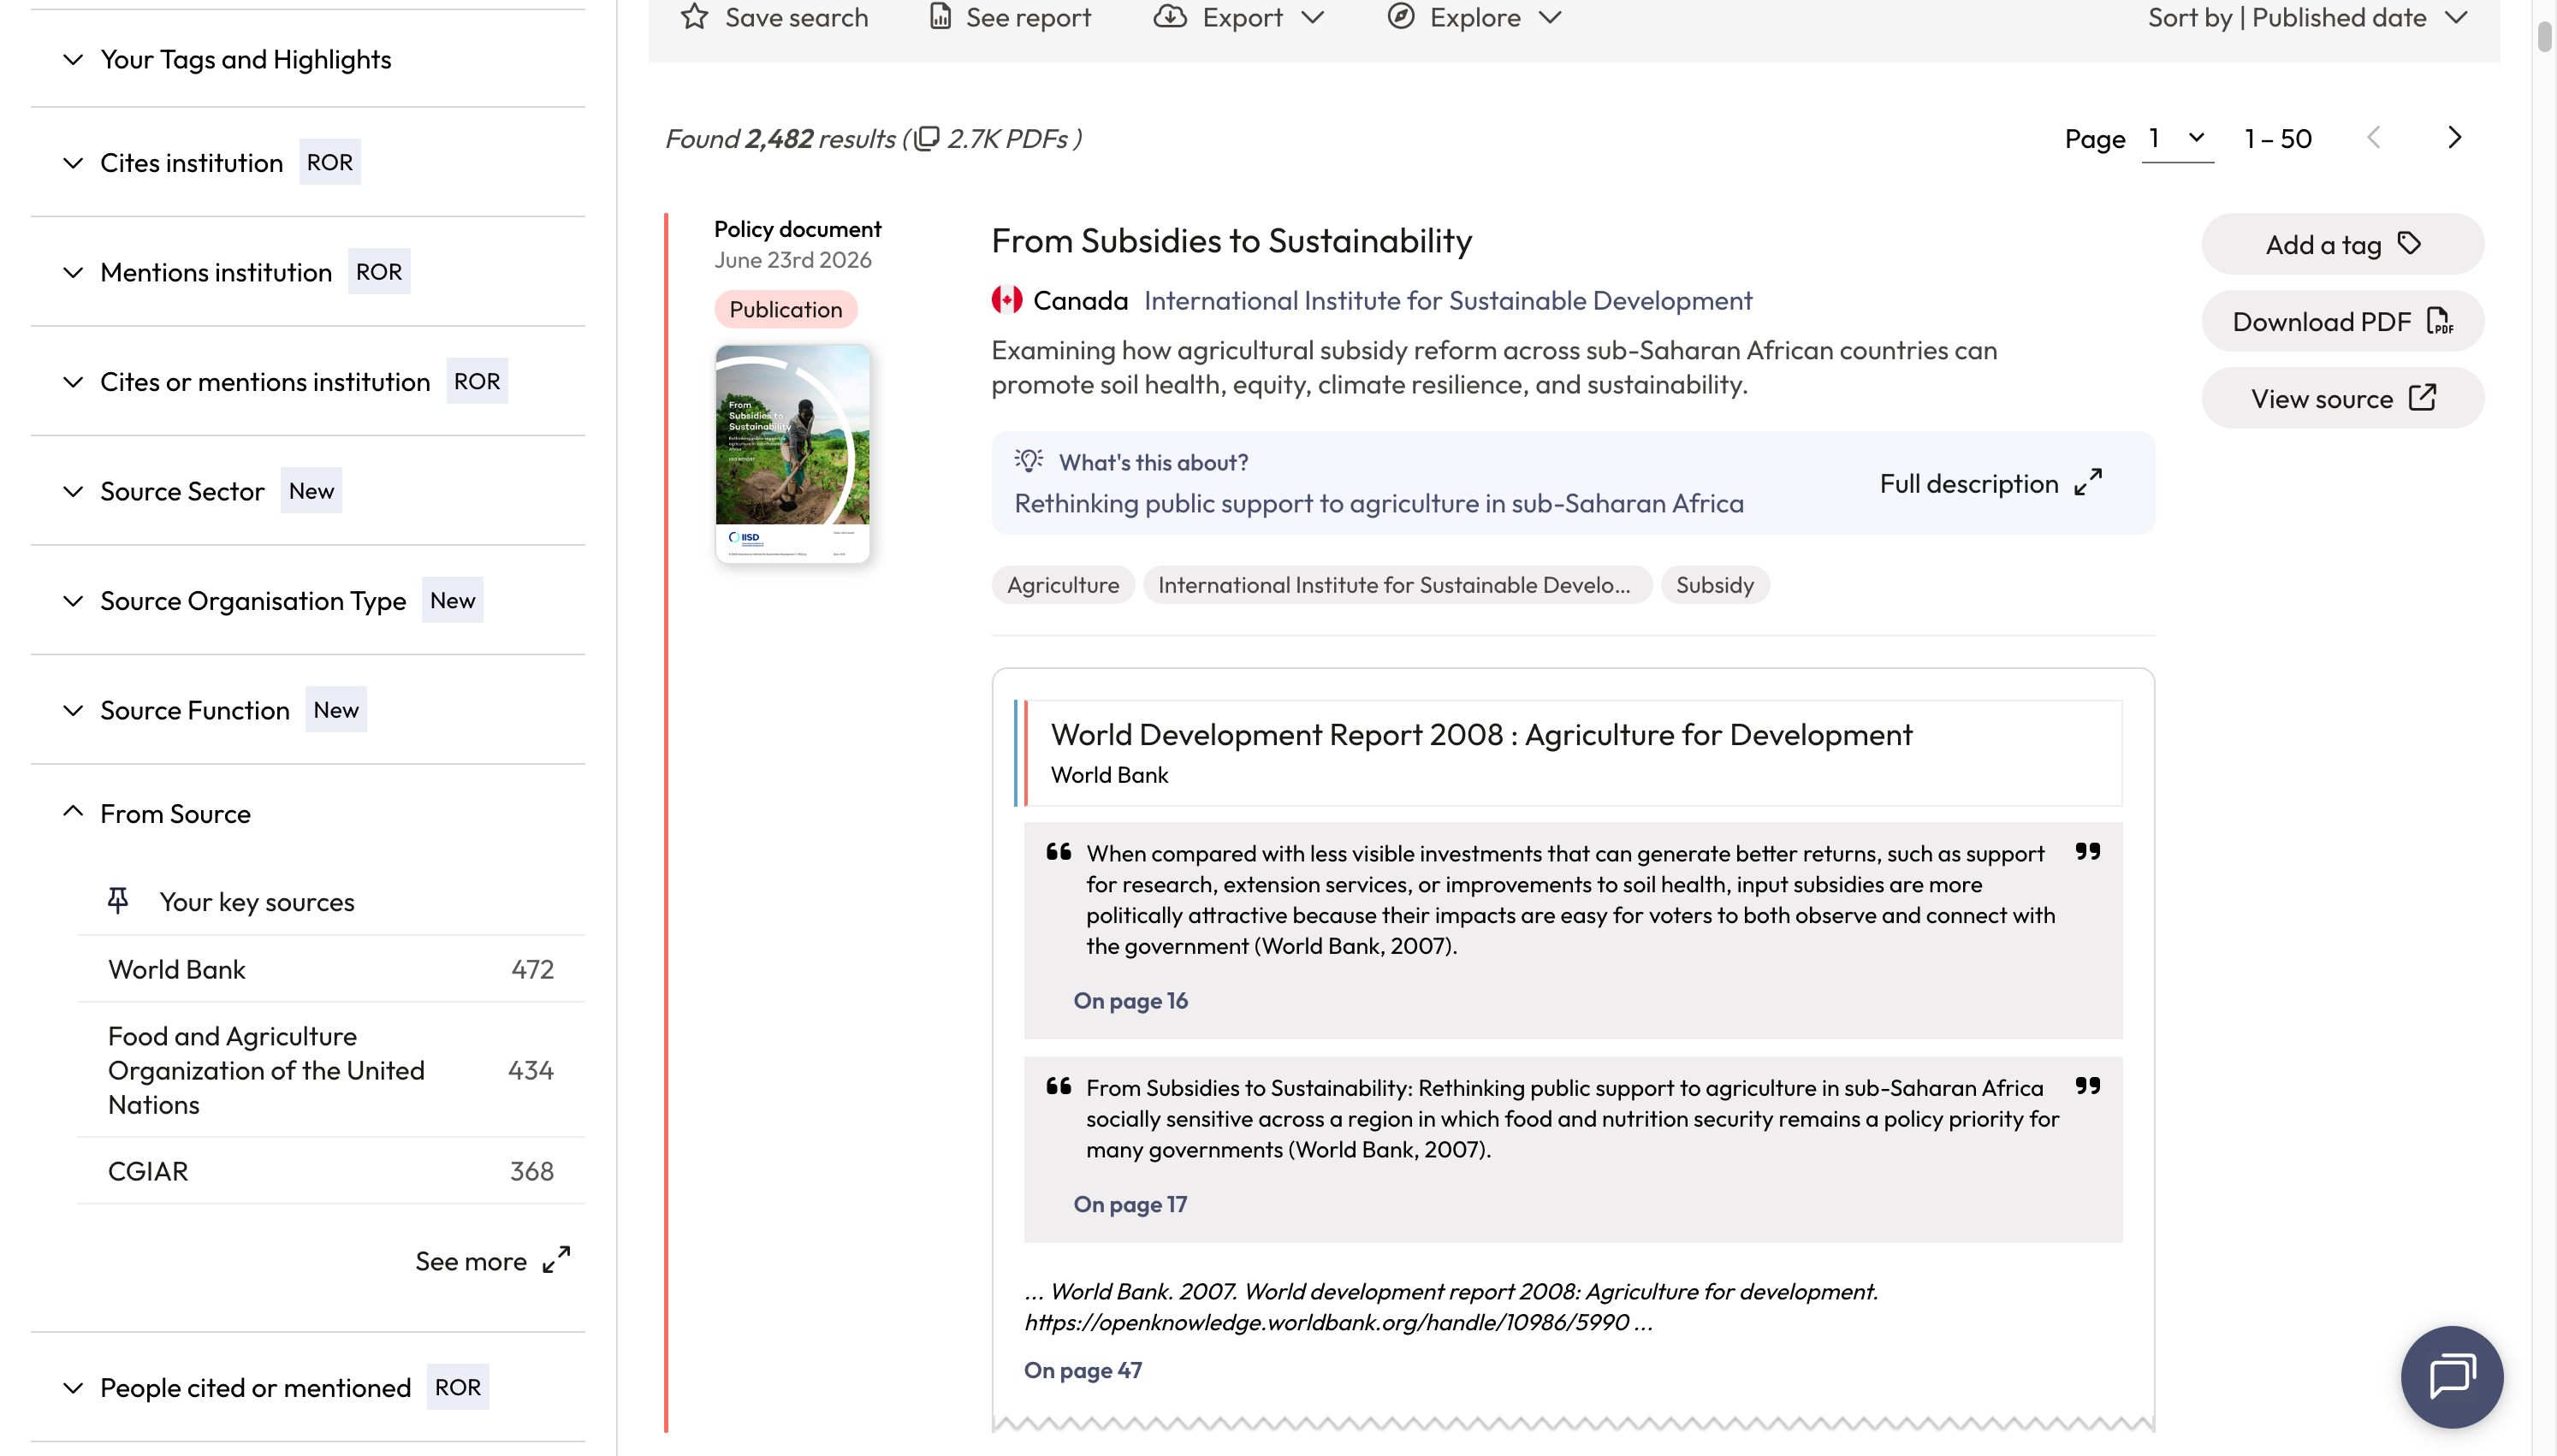
Task: Click the tag icon in Add a tag
Action: 2410,244
